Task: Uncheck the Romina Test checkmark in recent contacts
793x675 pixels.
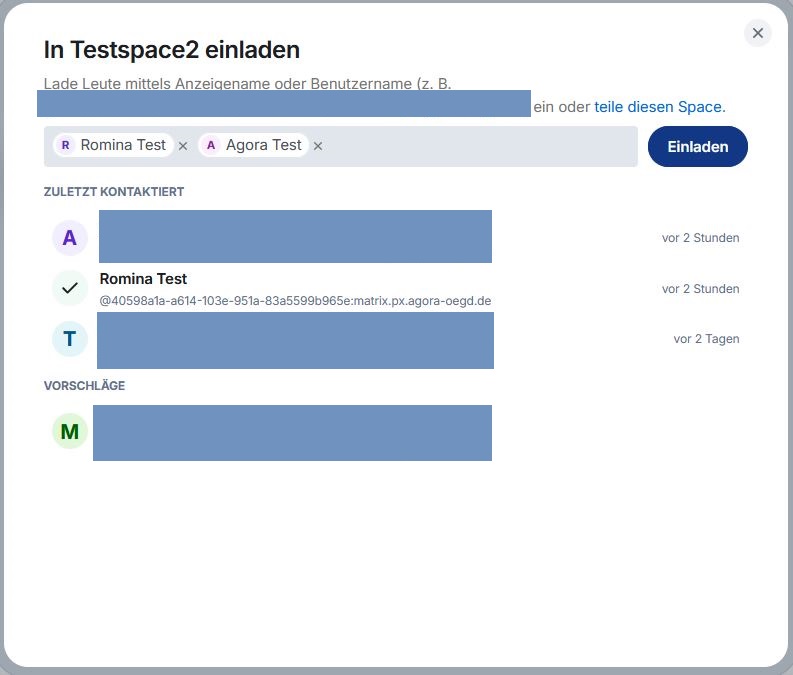Action: 70,288
